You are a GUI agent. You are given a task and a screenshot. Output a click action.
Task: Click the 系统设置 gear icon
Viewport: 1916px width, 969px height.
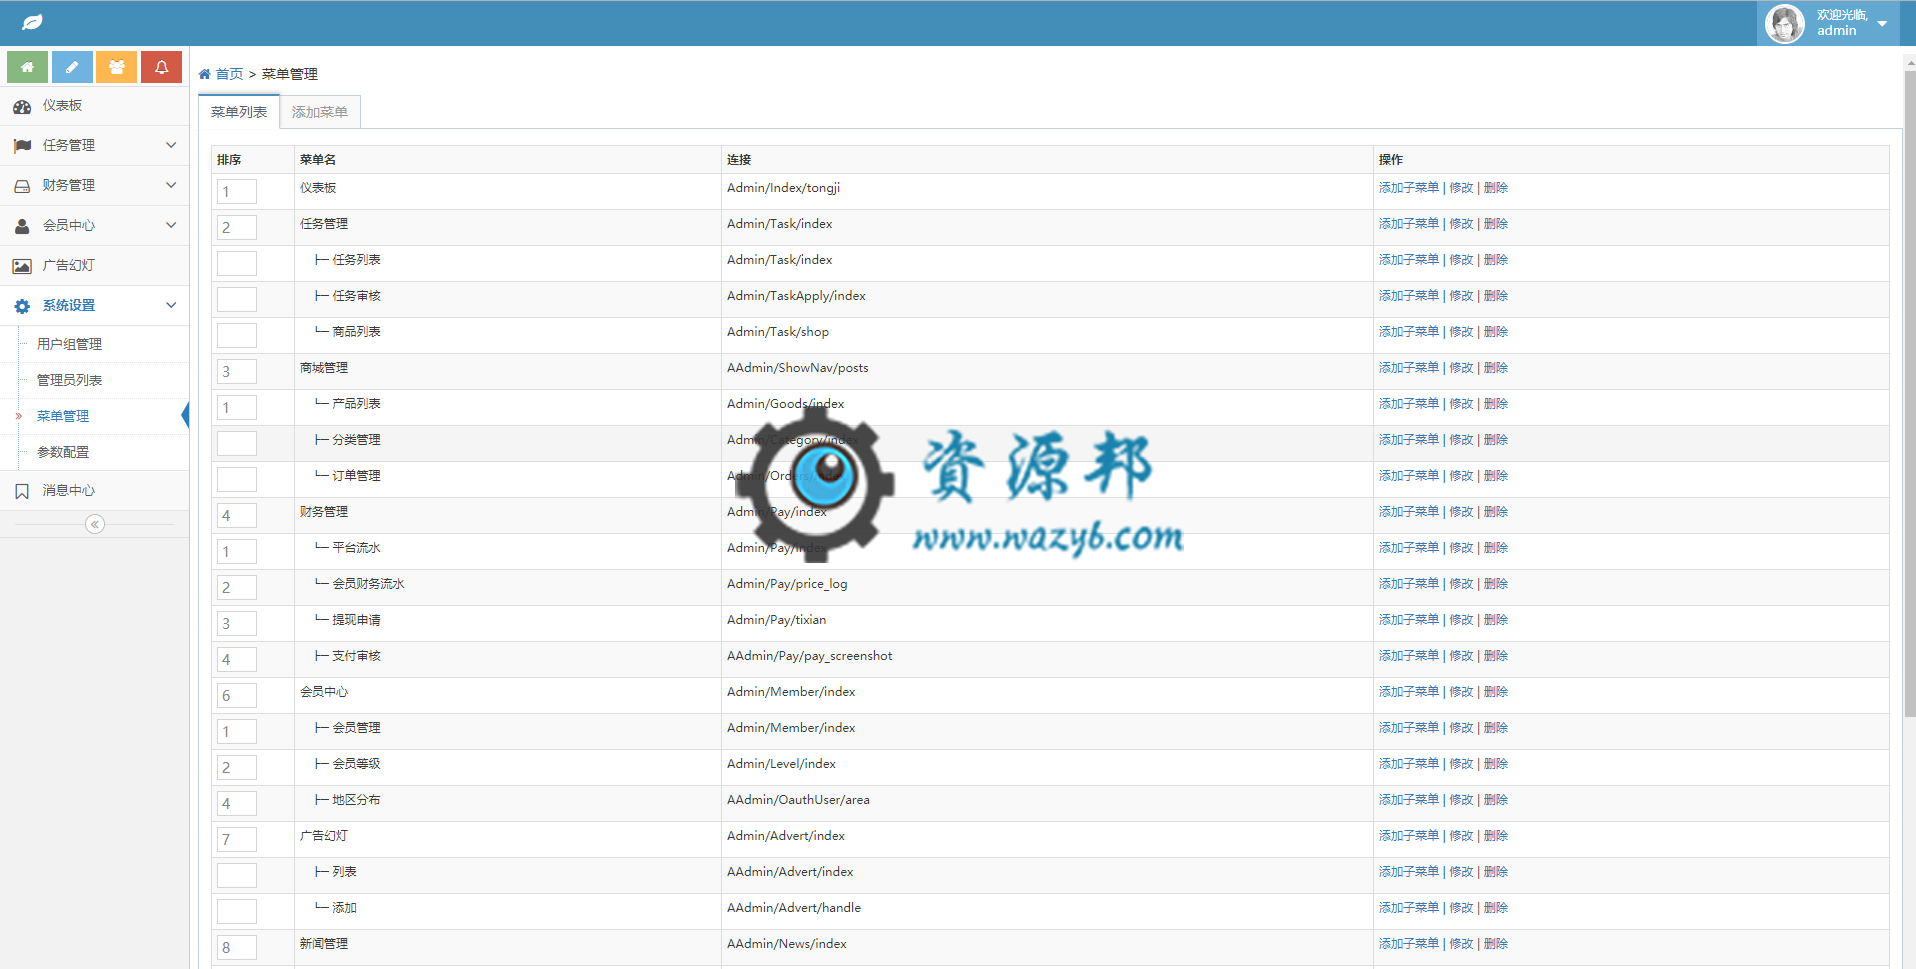point(22,306)
